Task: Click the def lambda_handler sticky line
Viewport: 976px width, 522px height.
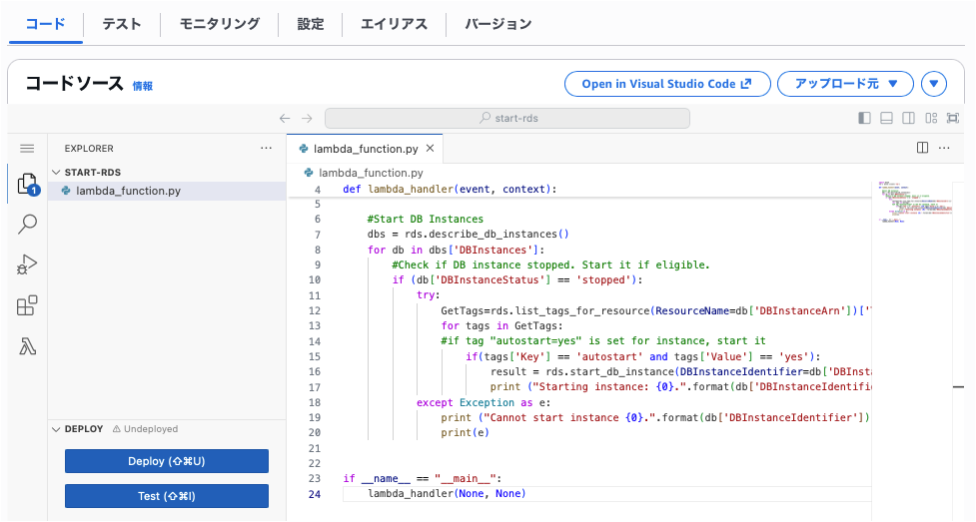Action: pos(450,189)
